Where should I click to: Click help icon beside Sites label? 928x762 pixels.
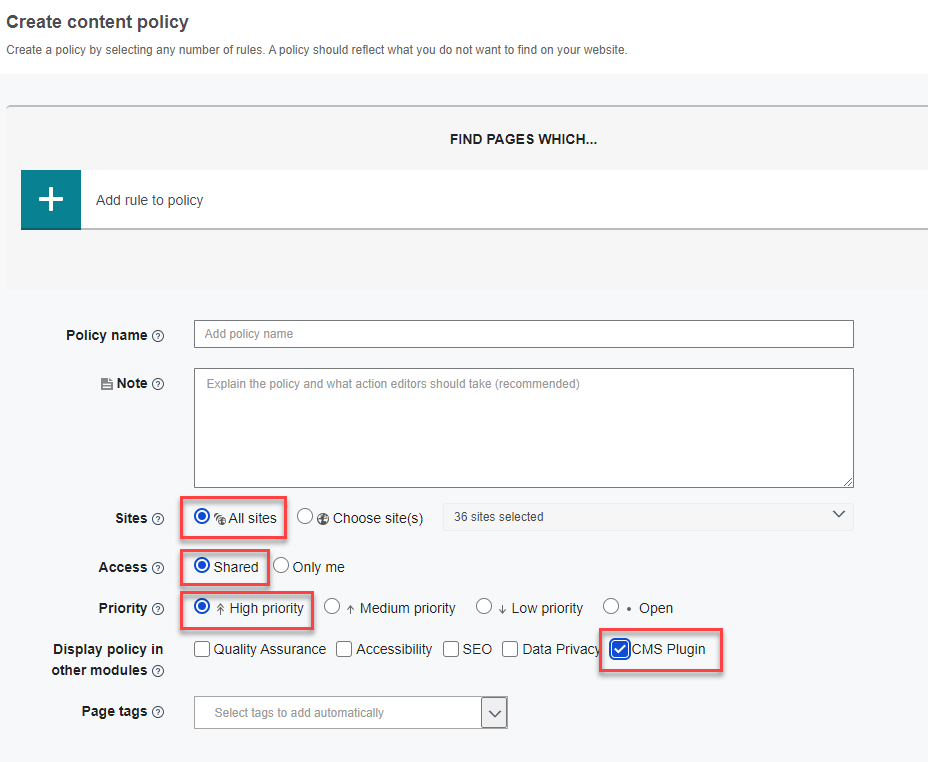(x=158, y=519)
